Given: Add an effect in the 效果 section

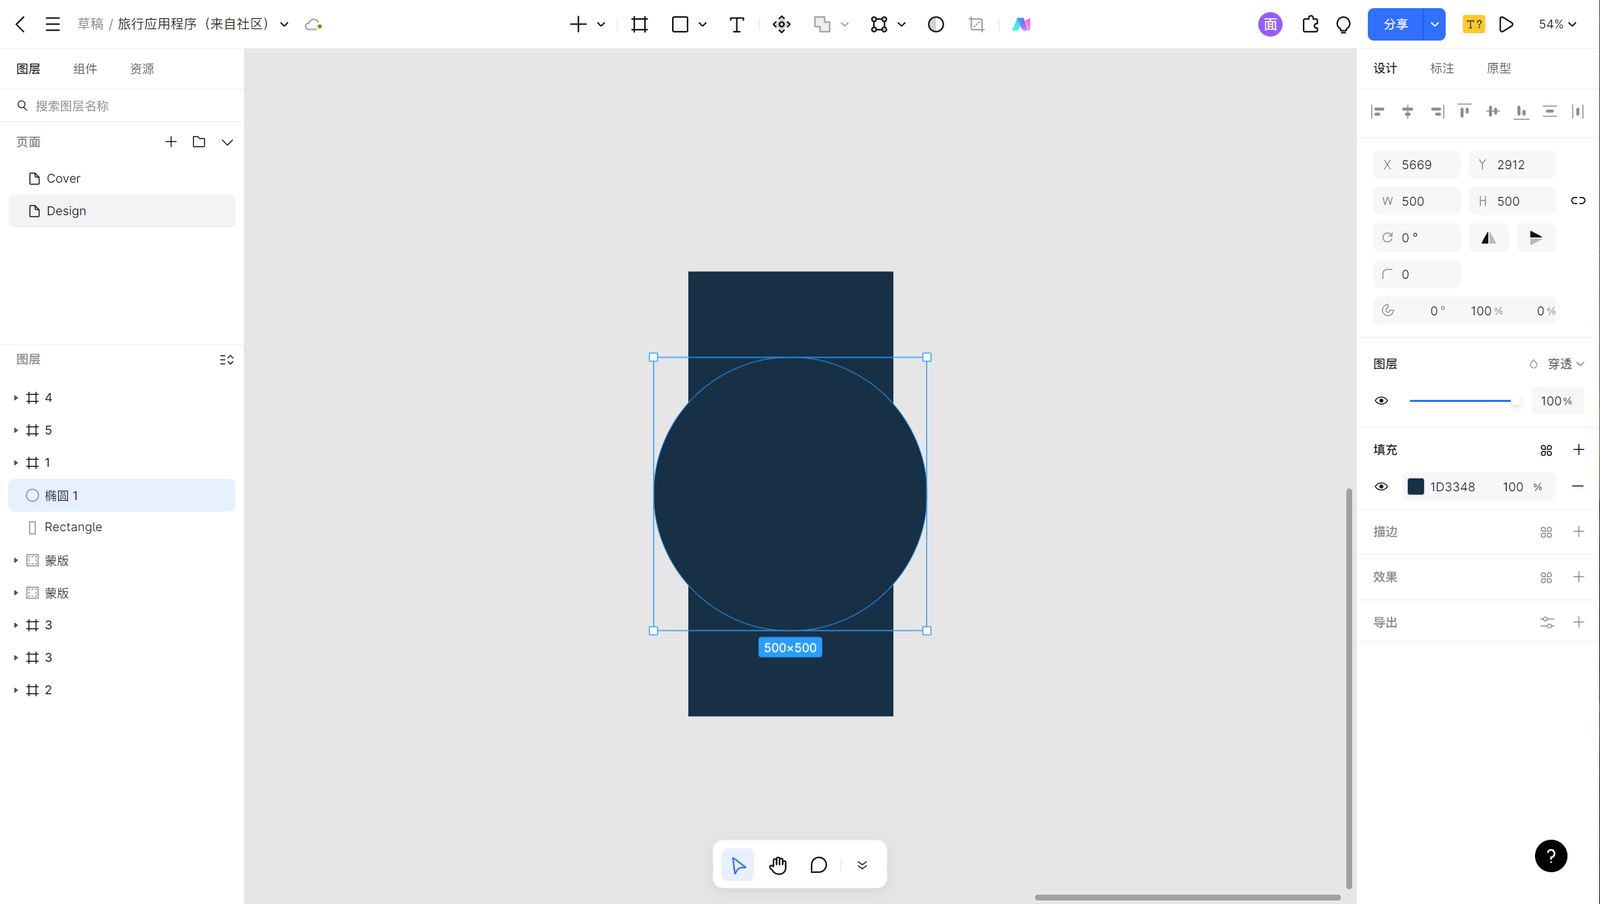Looking at the screenshot, I should (x=1579, y=577).
